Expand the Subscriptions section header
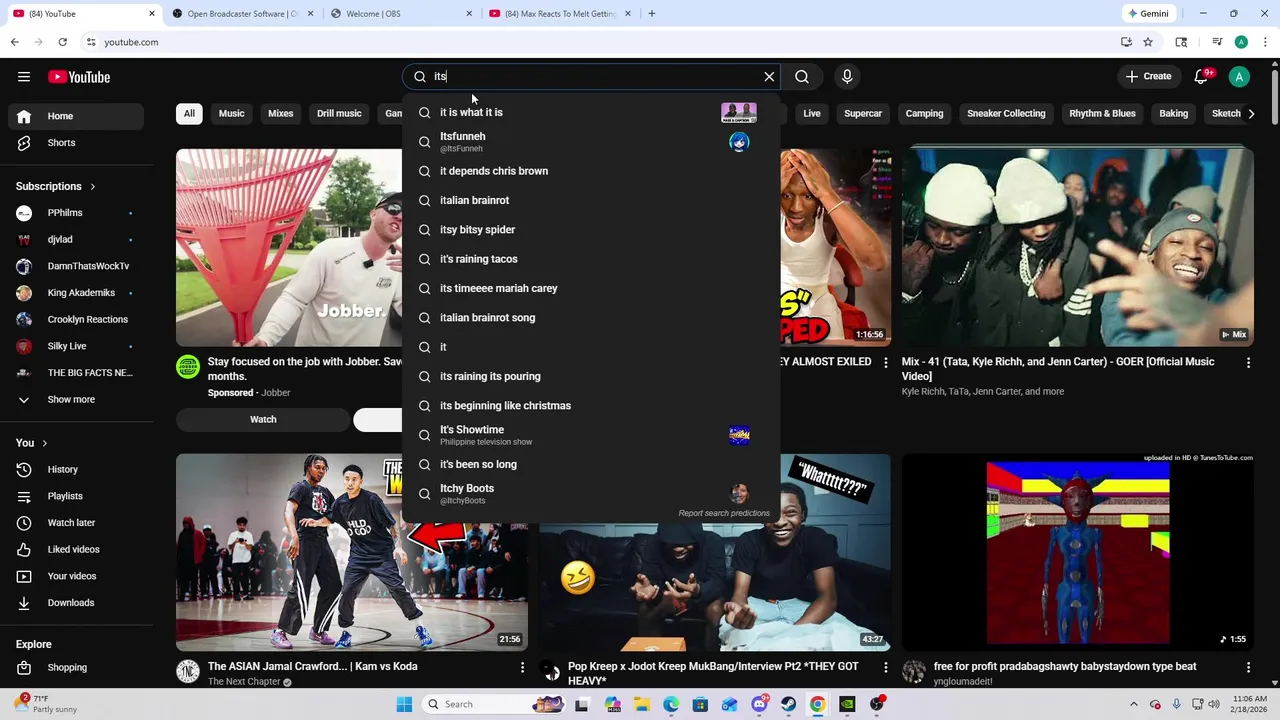Image resolution: width=1280 pixels, height=720 pixels. (56, 186)
